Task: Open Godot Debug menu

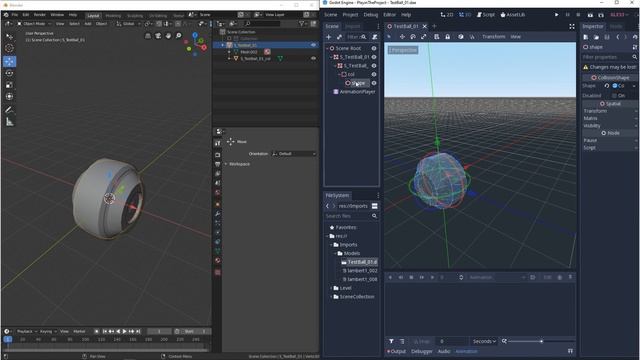Action: (371, 15)
